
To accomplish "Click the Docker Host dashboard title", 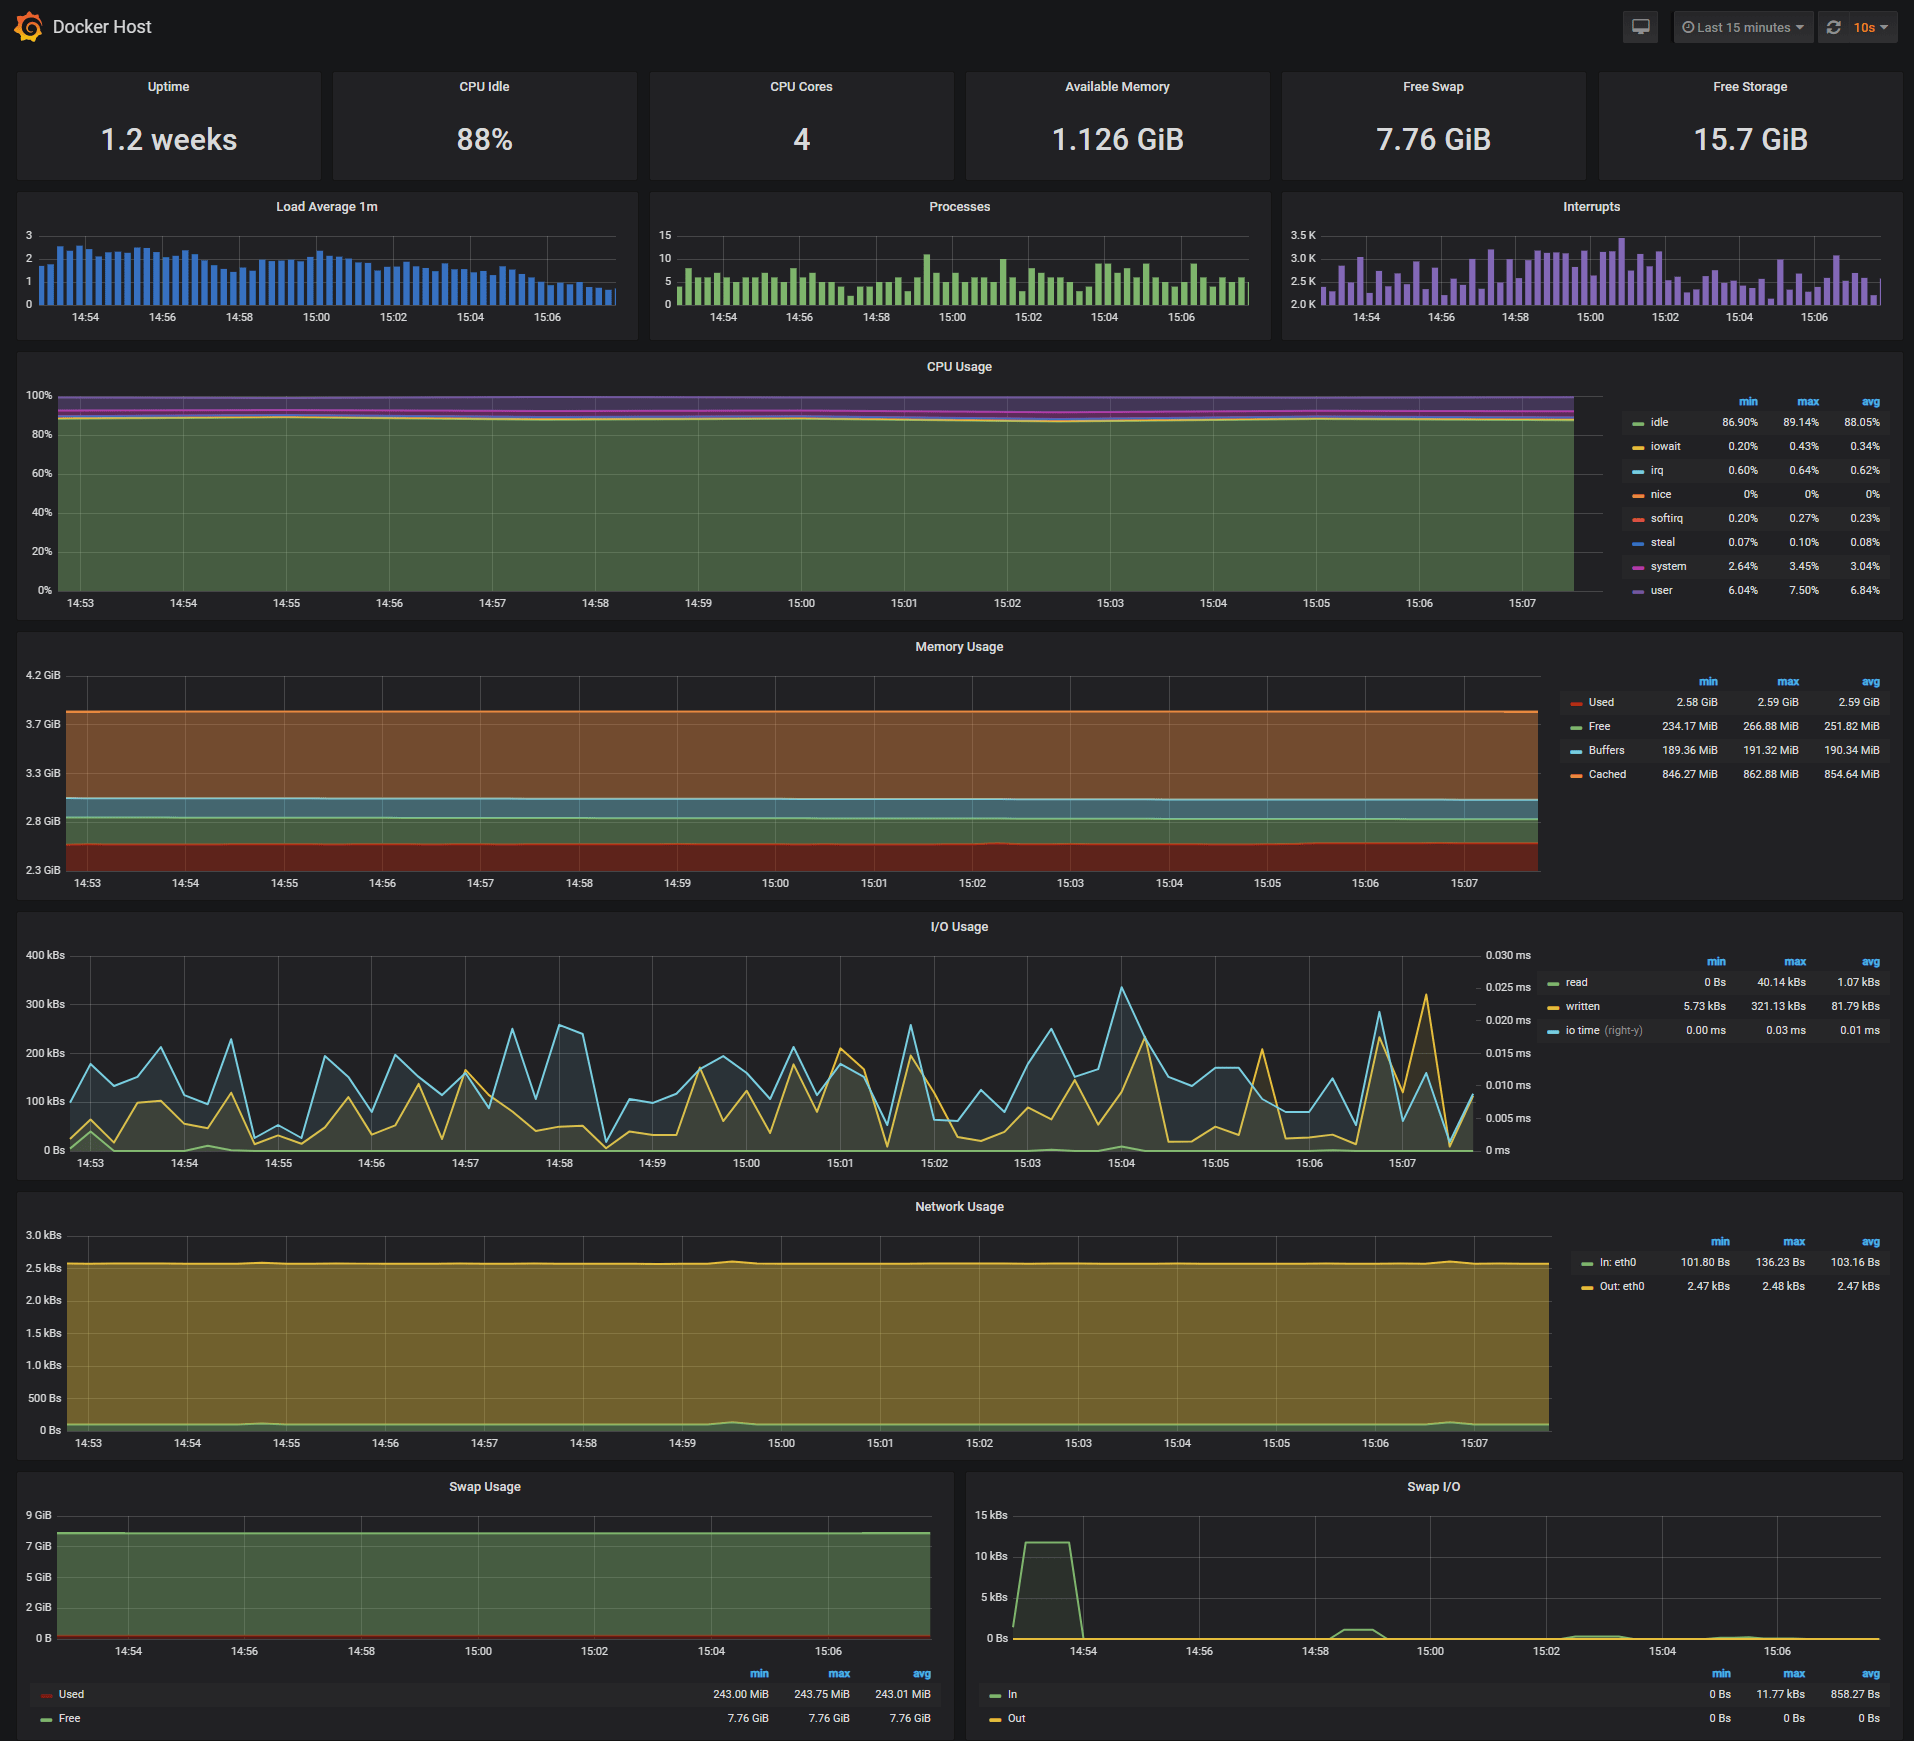I will pos(101,27).
